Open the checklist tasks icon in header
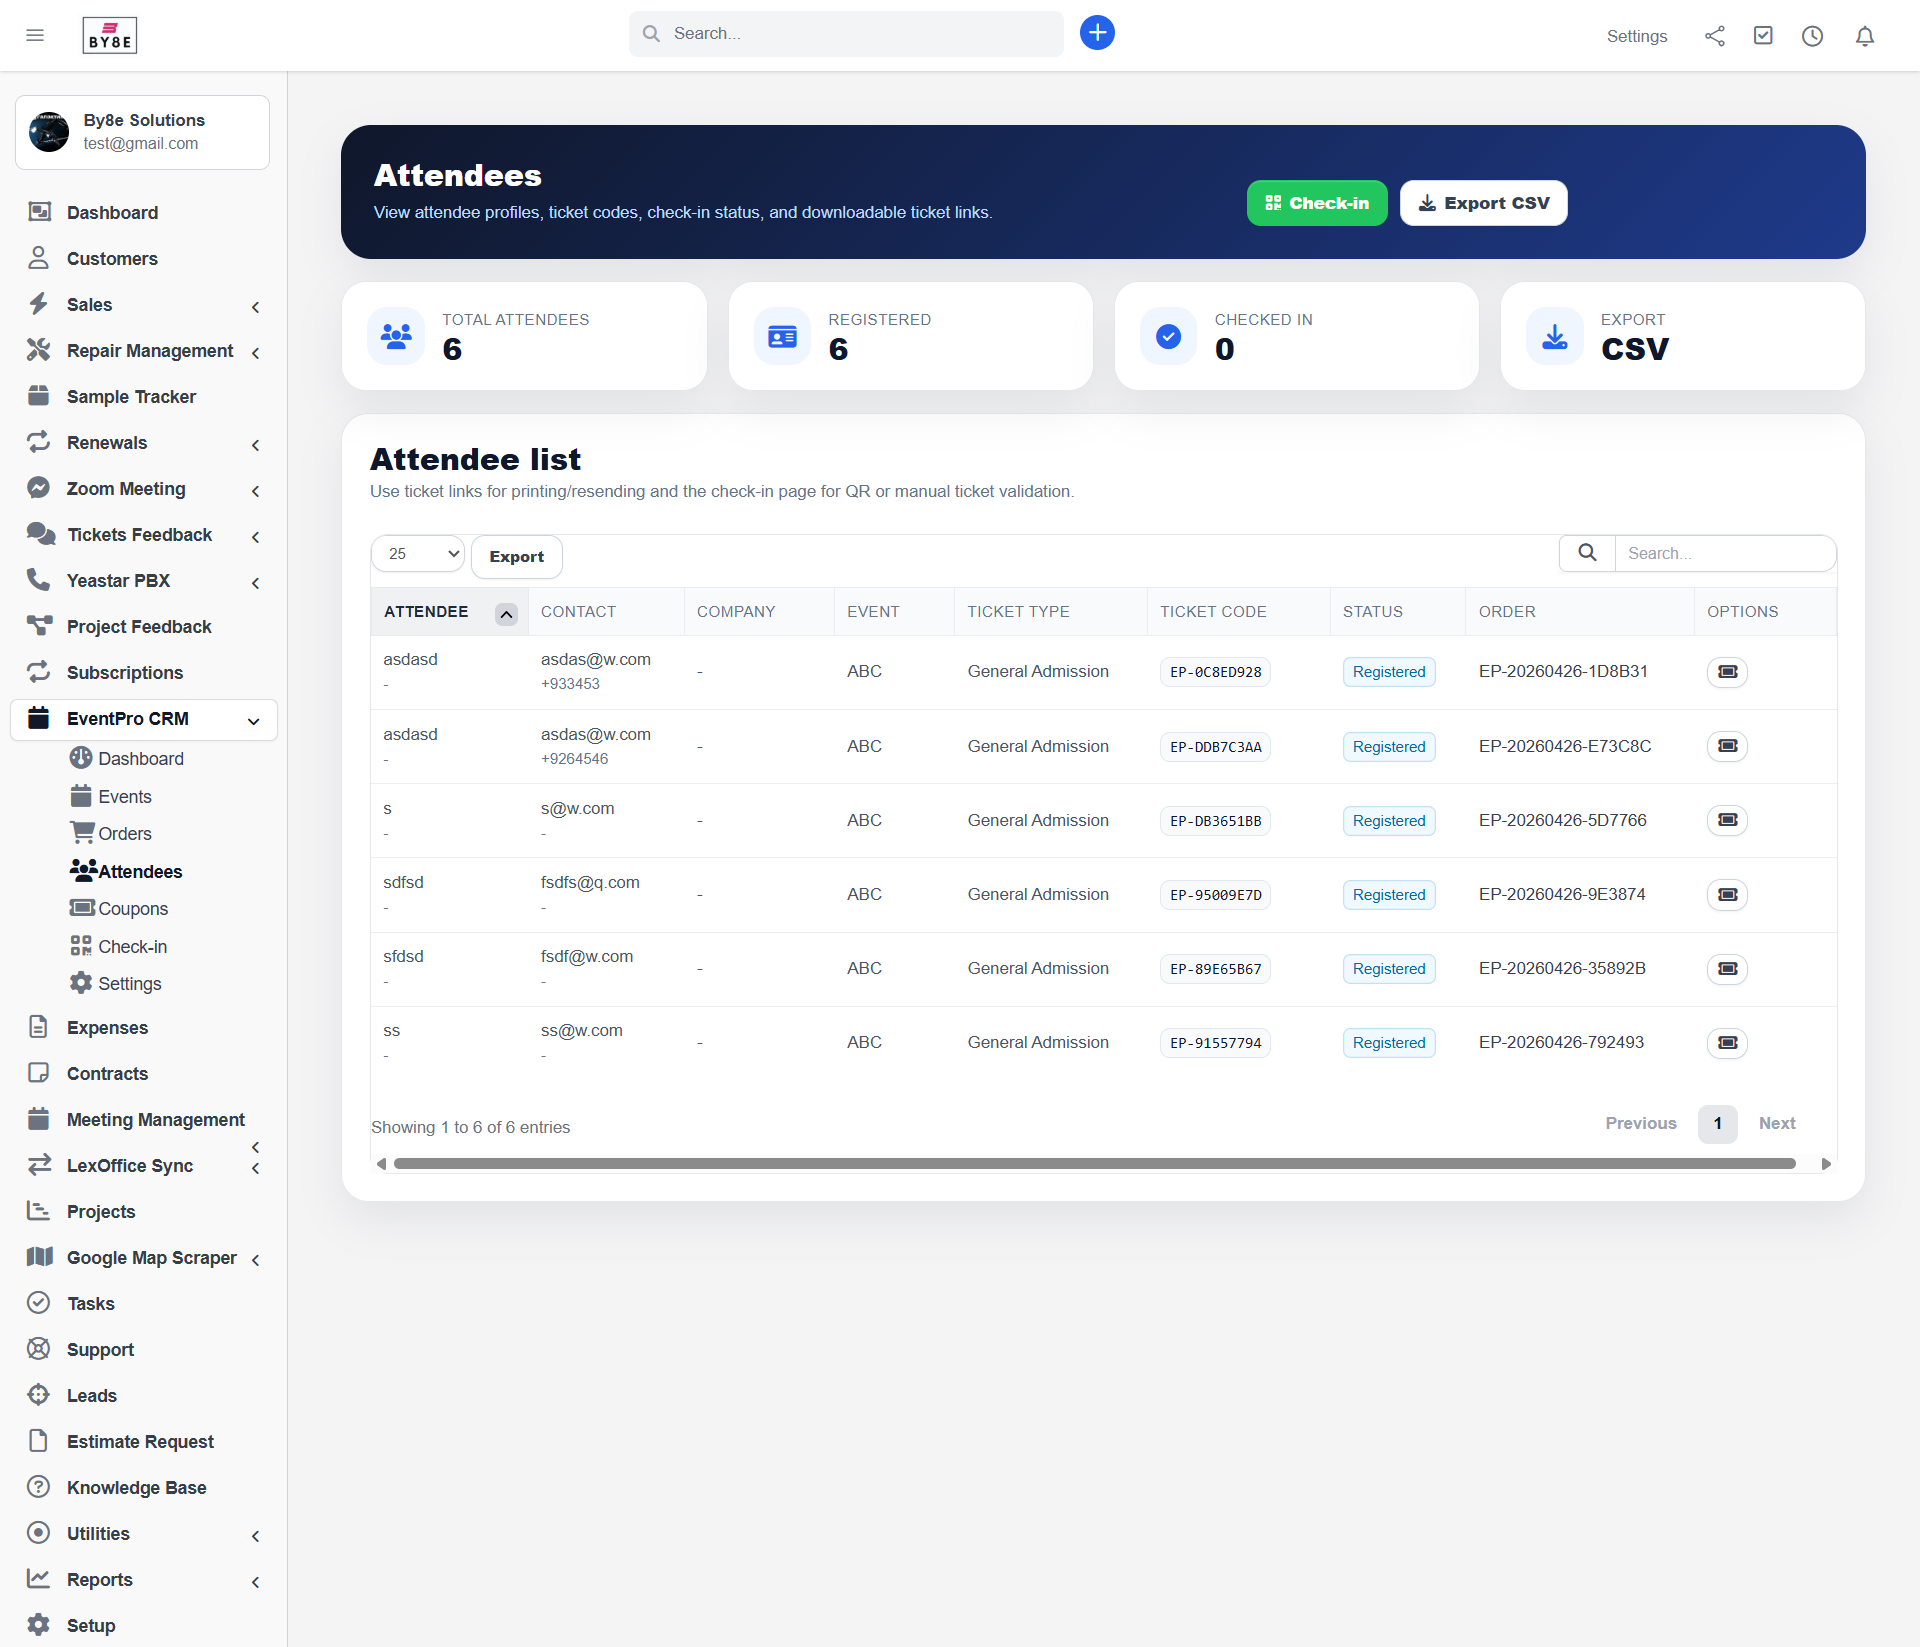 click(1763, 36)
